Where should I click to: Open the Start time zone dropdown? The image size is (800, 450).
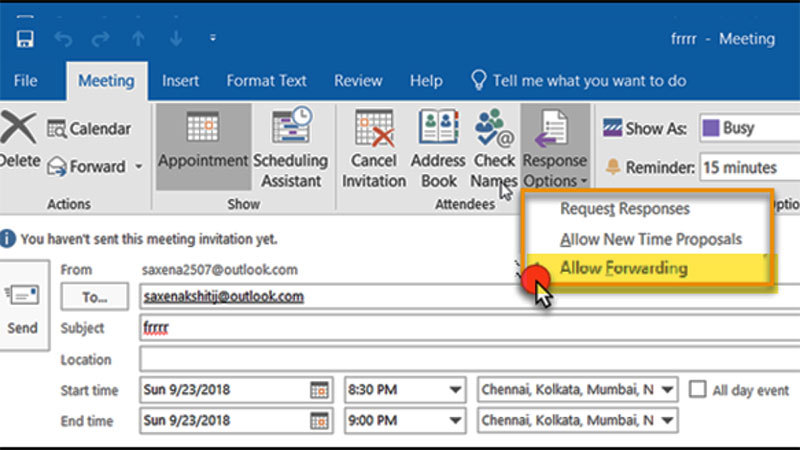pos(667,390)
